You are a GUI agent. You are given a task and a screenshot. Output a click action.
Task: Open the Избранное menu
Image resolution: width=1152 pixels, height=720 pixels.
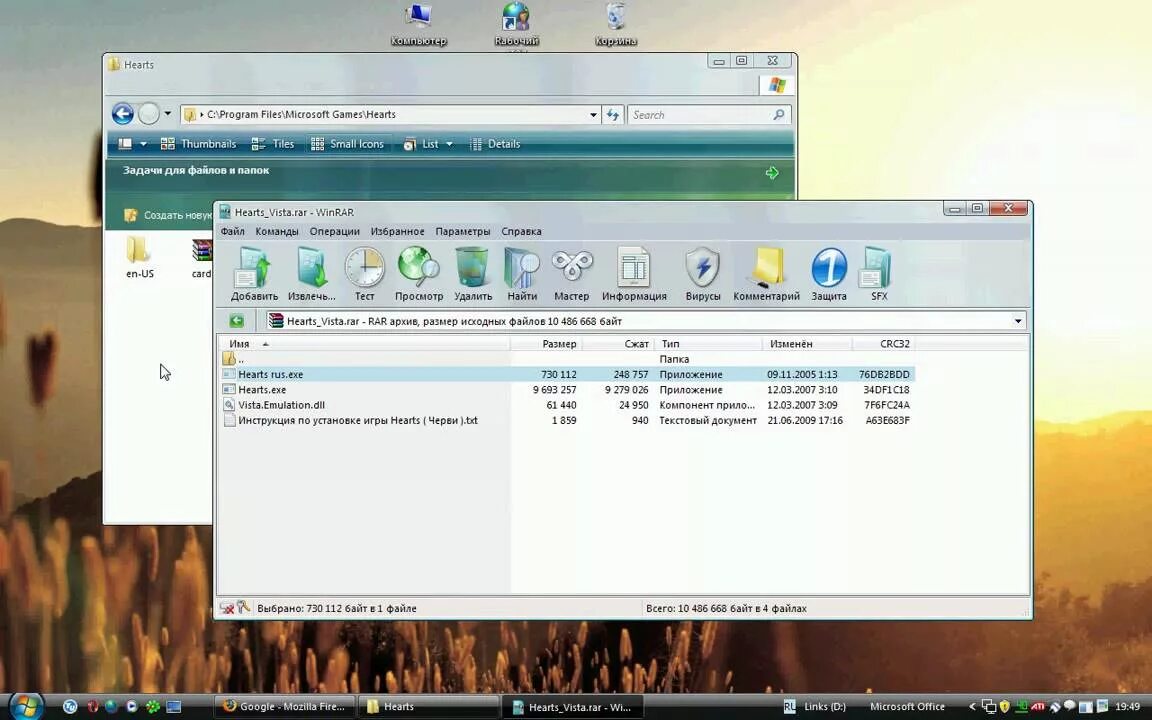(x=397, y=231)
